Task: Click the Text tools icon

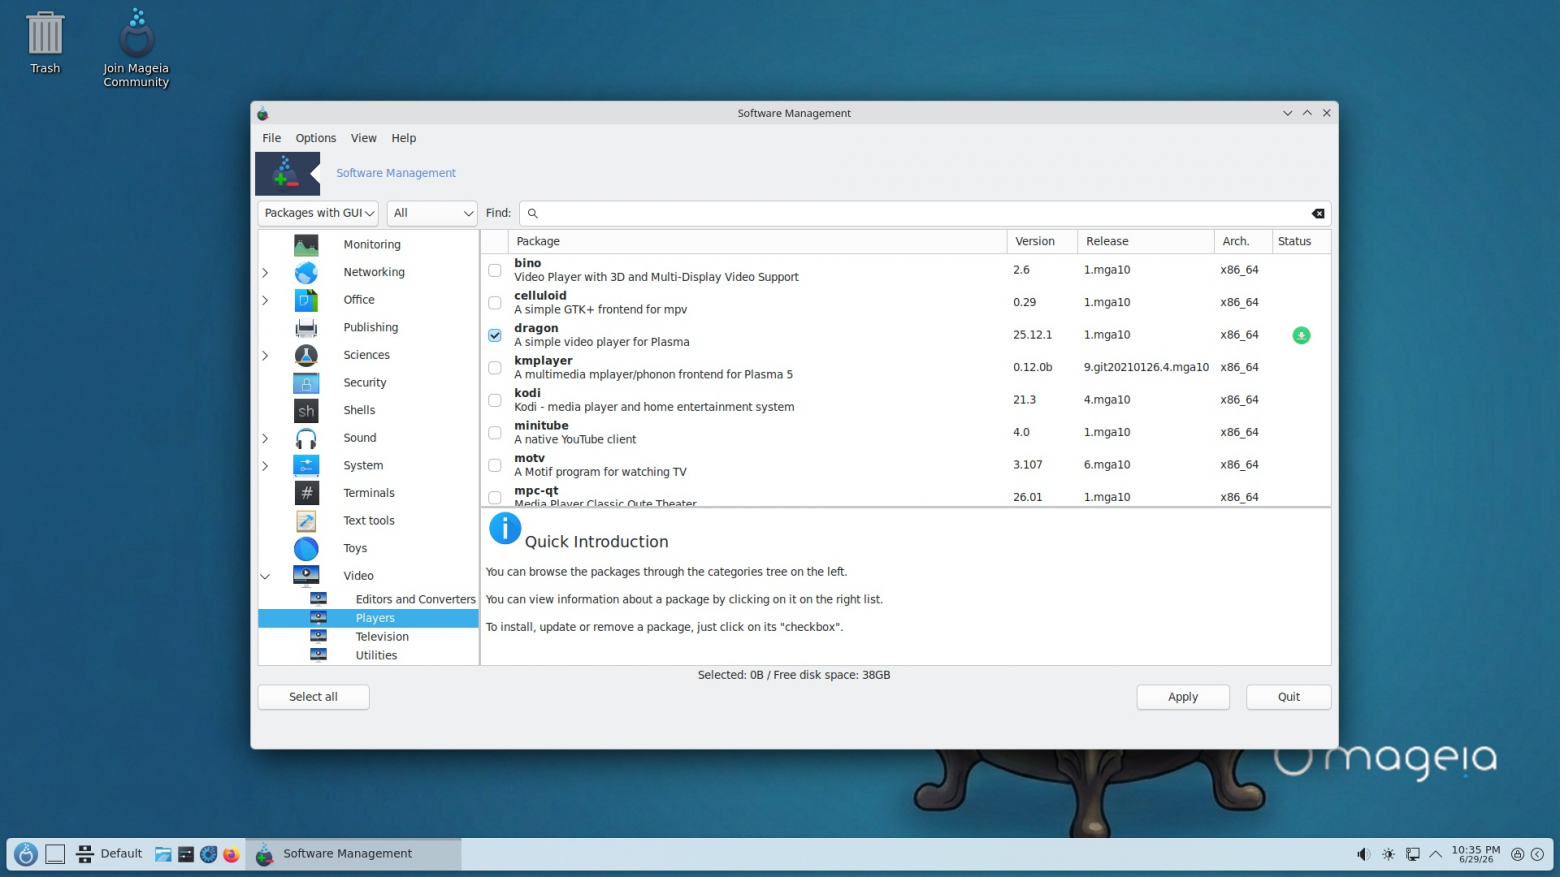Action: [x=306, y=521]
